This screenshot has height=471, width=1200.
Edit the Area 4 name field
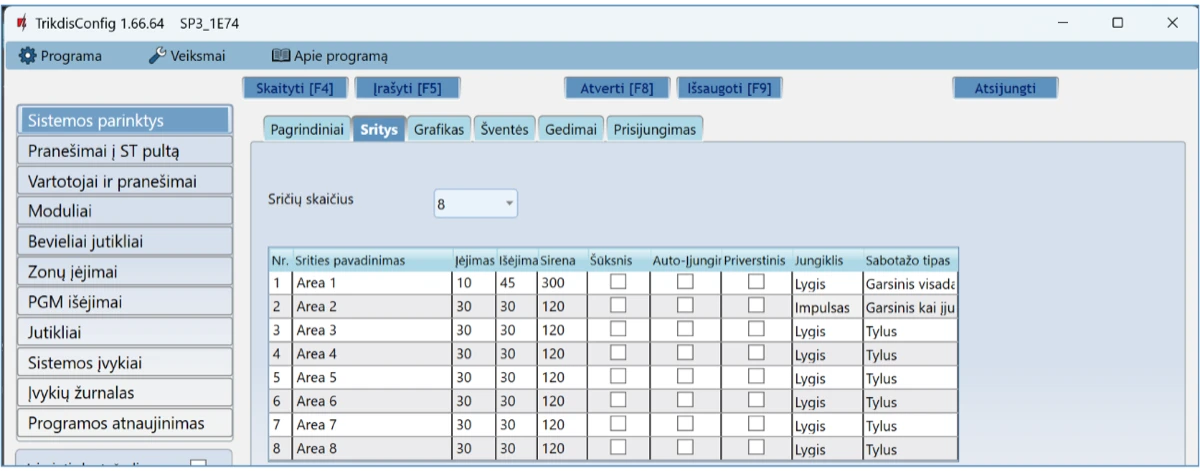[x=370, y=354]
